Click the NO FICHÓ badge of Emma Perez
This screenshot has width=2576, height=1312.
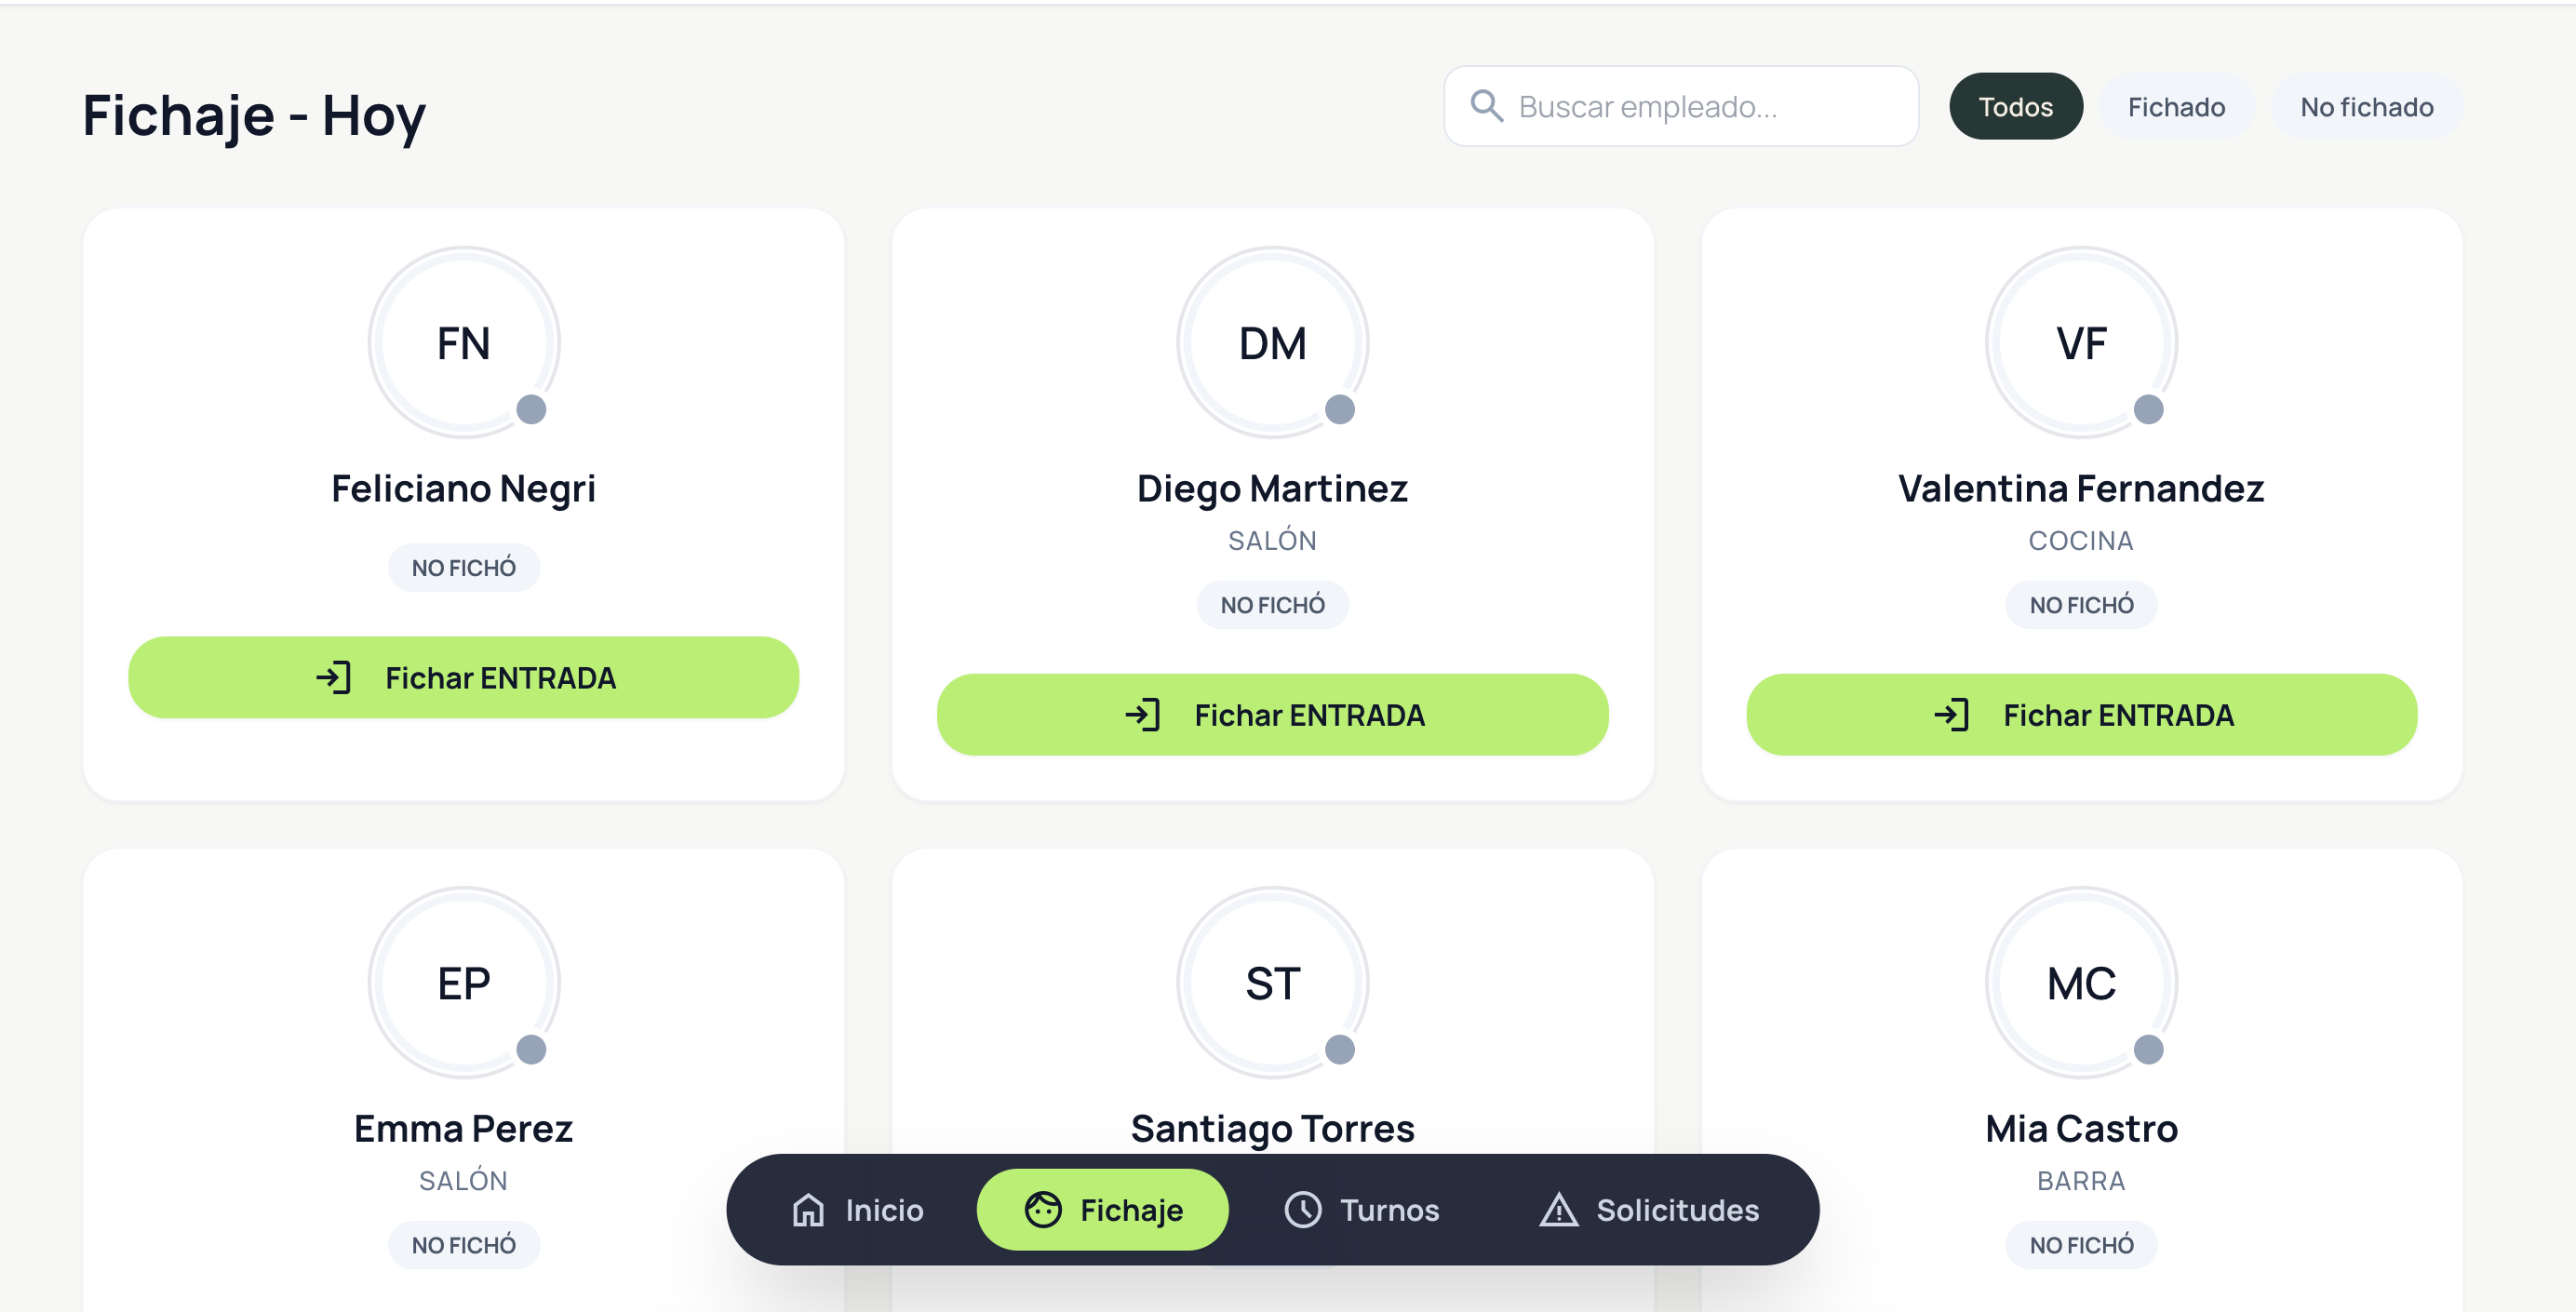click(x=464, y=1245)
